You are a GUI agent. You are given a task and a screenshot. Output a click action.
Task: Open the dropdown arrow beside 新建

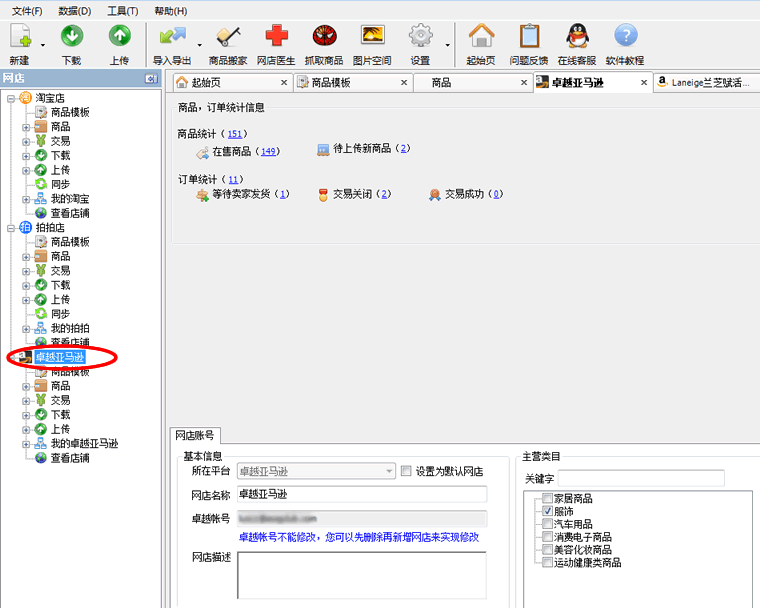[x=43, y=45]
